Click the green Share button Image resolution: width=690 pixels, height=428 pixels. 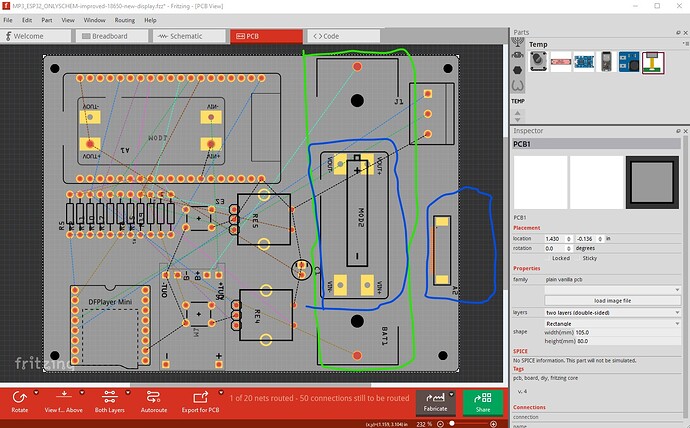coord(483,402)
